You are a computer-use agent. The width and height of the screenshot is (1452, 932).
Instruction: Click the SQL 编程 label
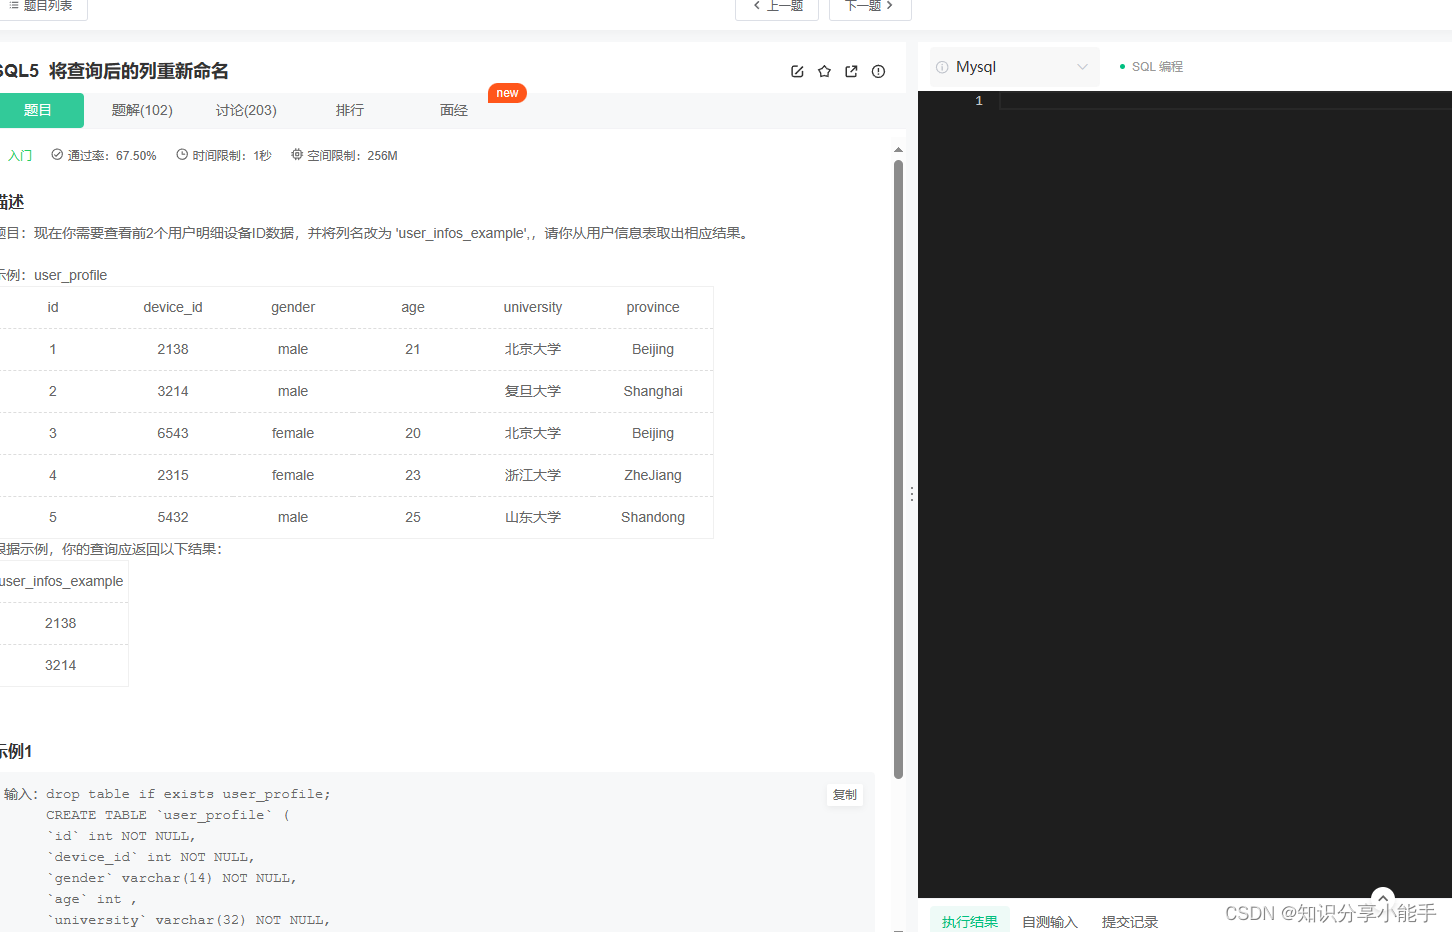coord(1157,67)
